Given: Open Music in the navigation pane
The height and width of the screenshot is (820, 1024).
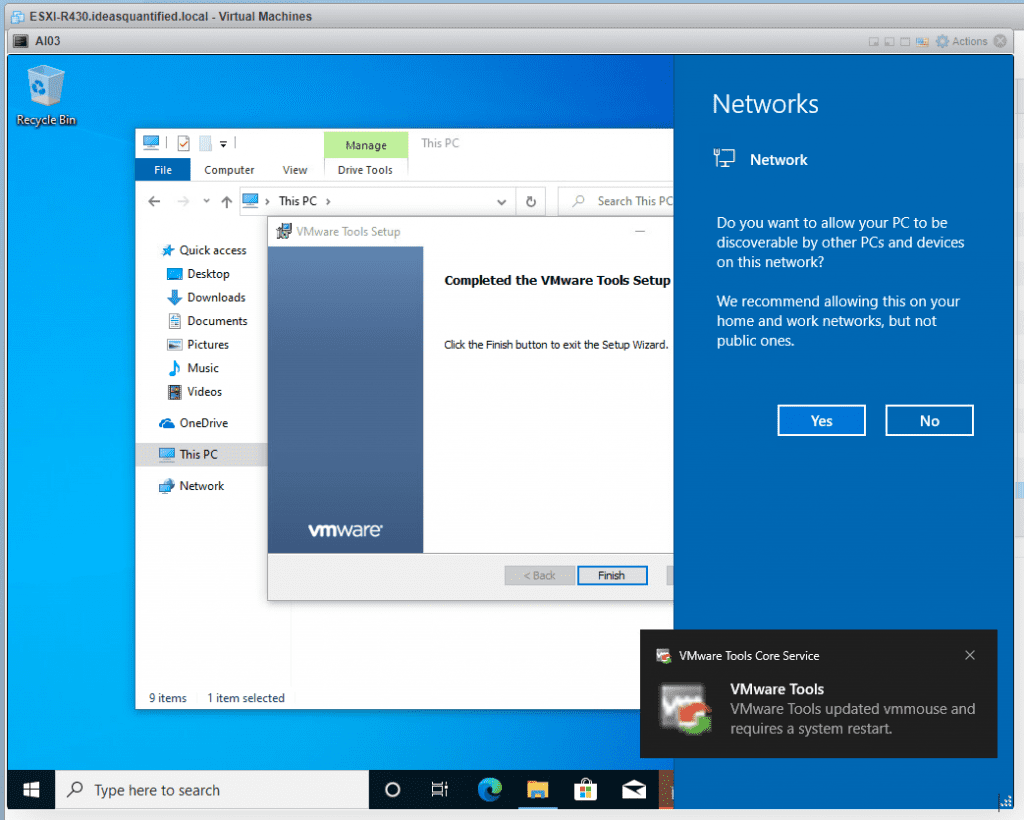Looking at the screenshot, I should coord(193,368).
